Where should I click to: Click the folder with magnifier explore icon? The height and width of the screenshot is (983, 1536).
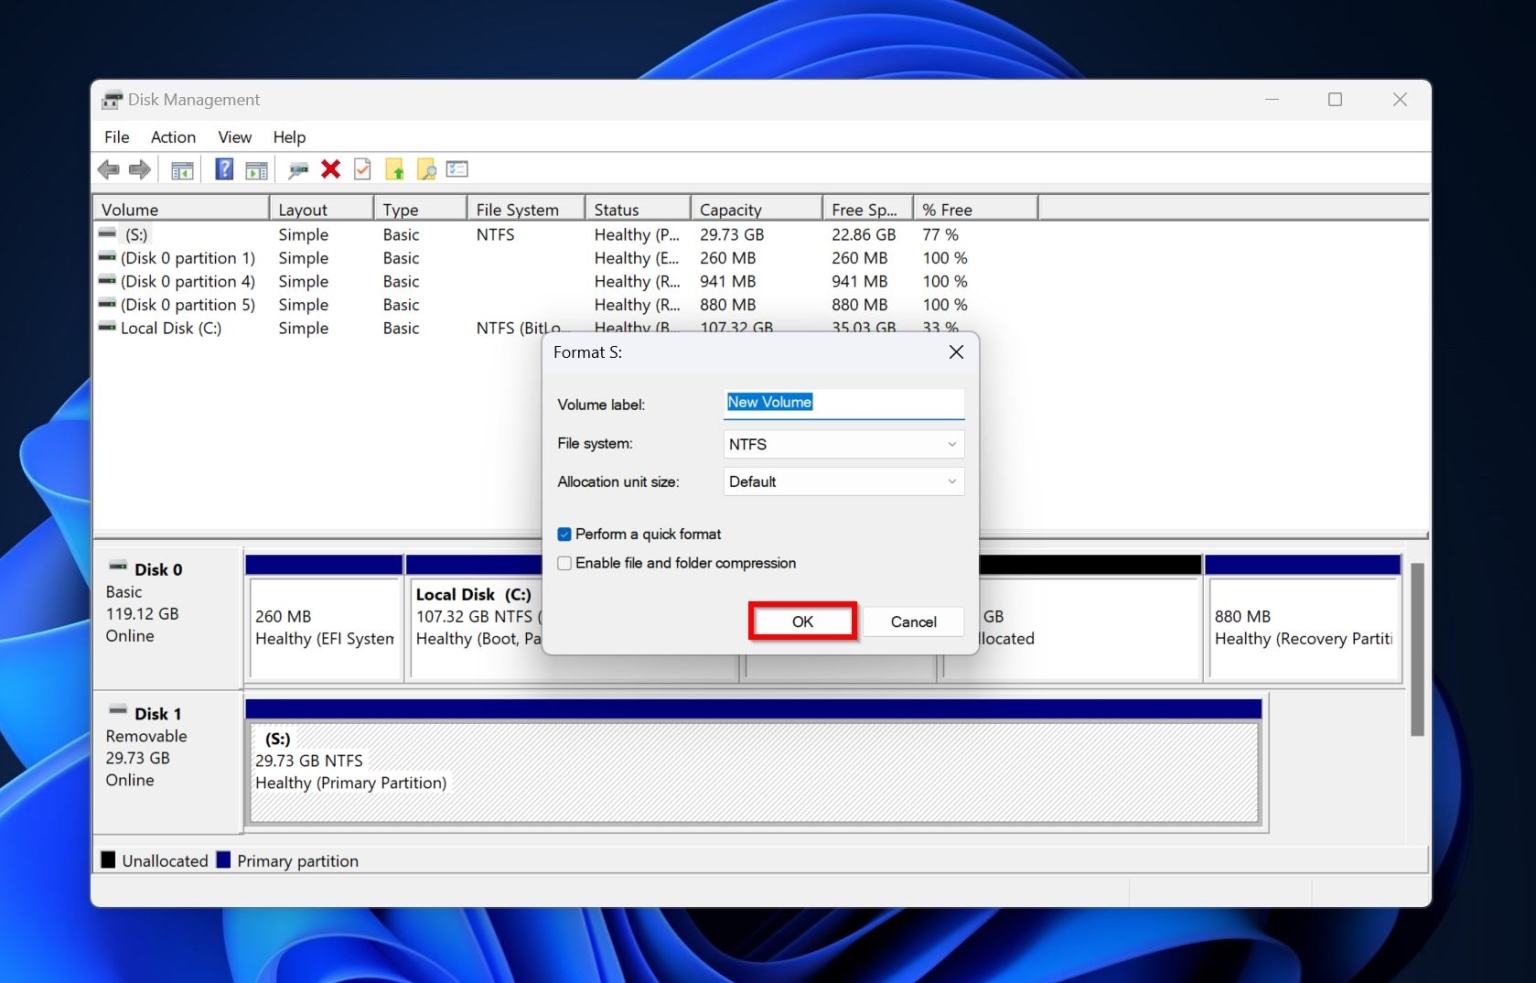(427, 169)
